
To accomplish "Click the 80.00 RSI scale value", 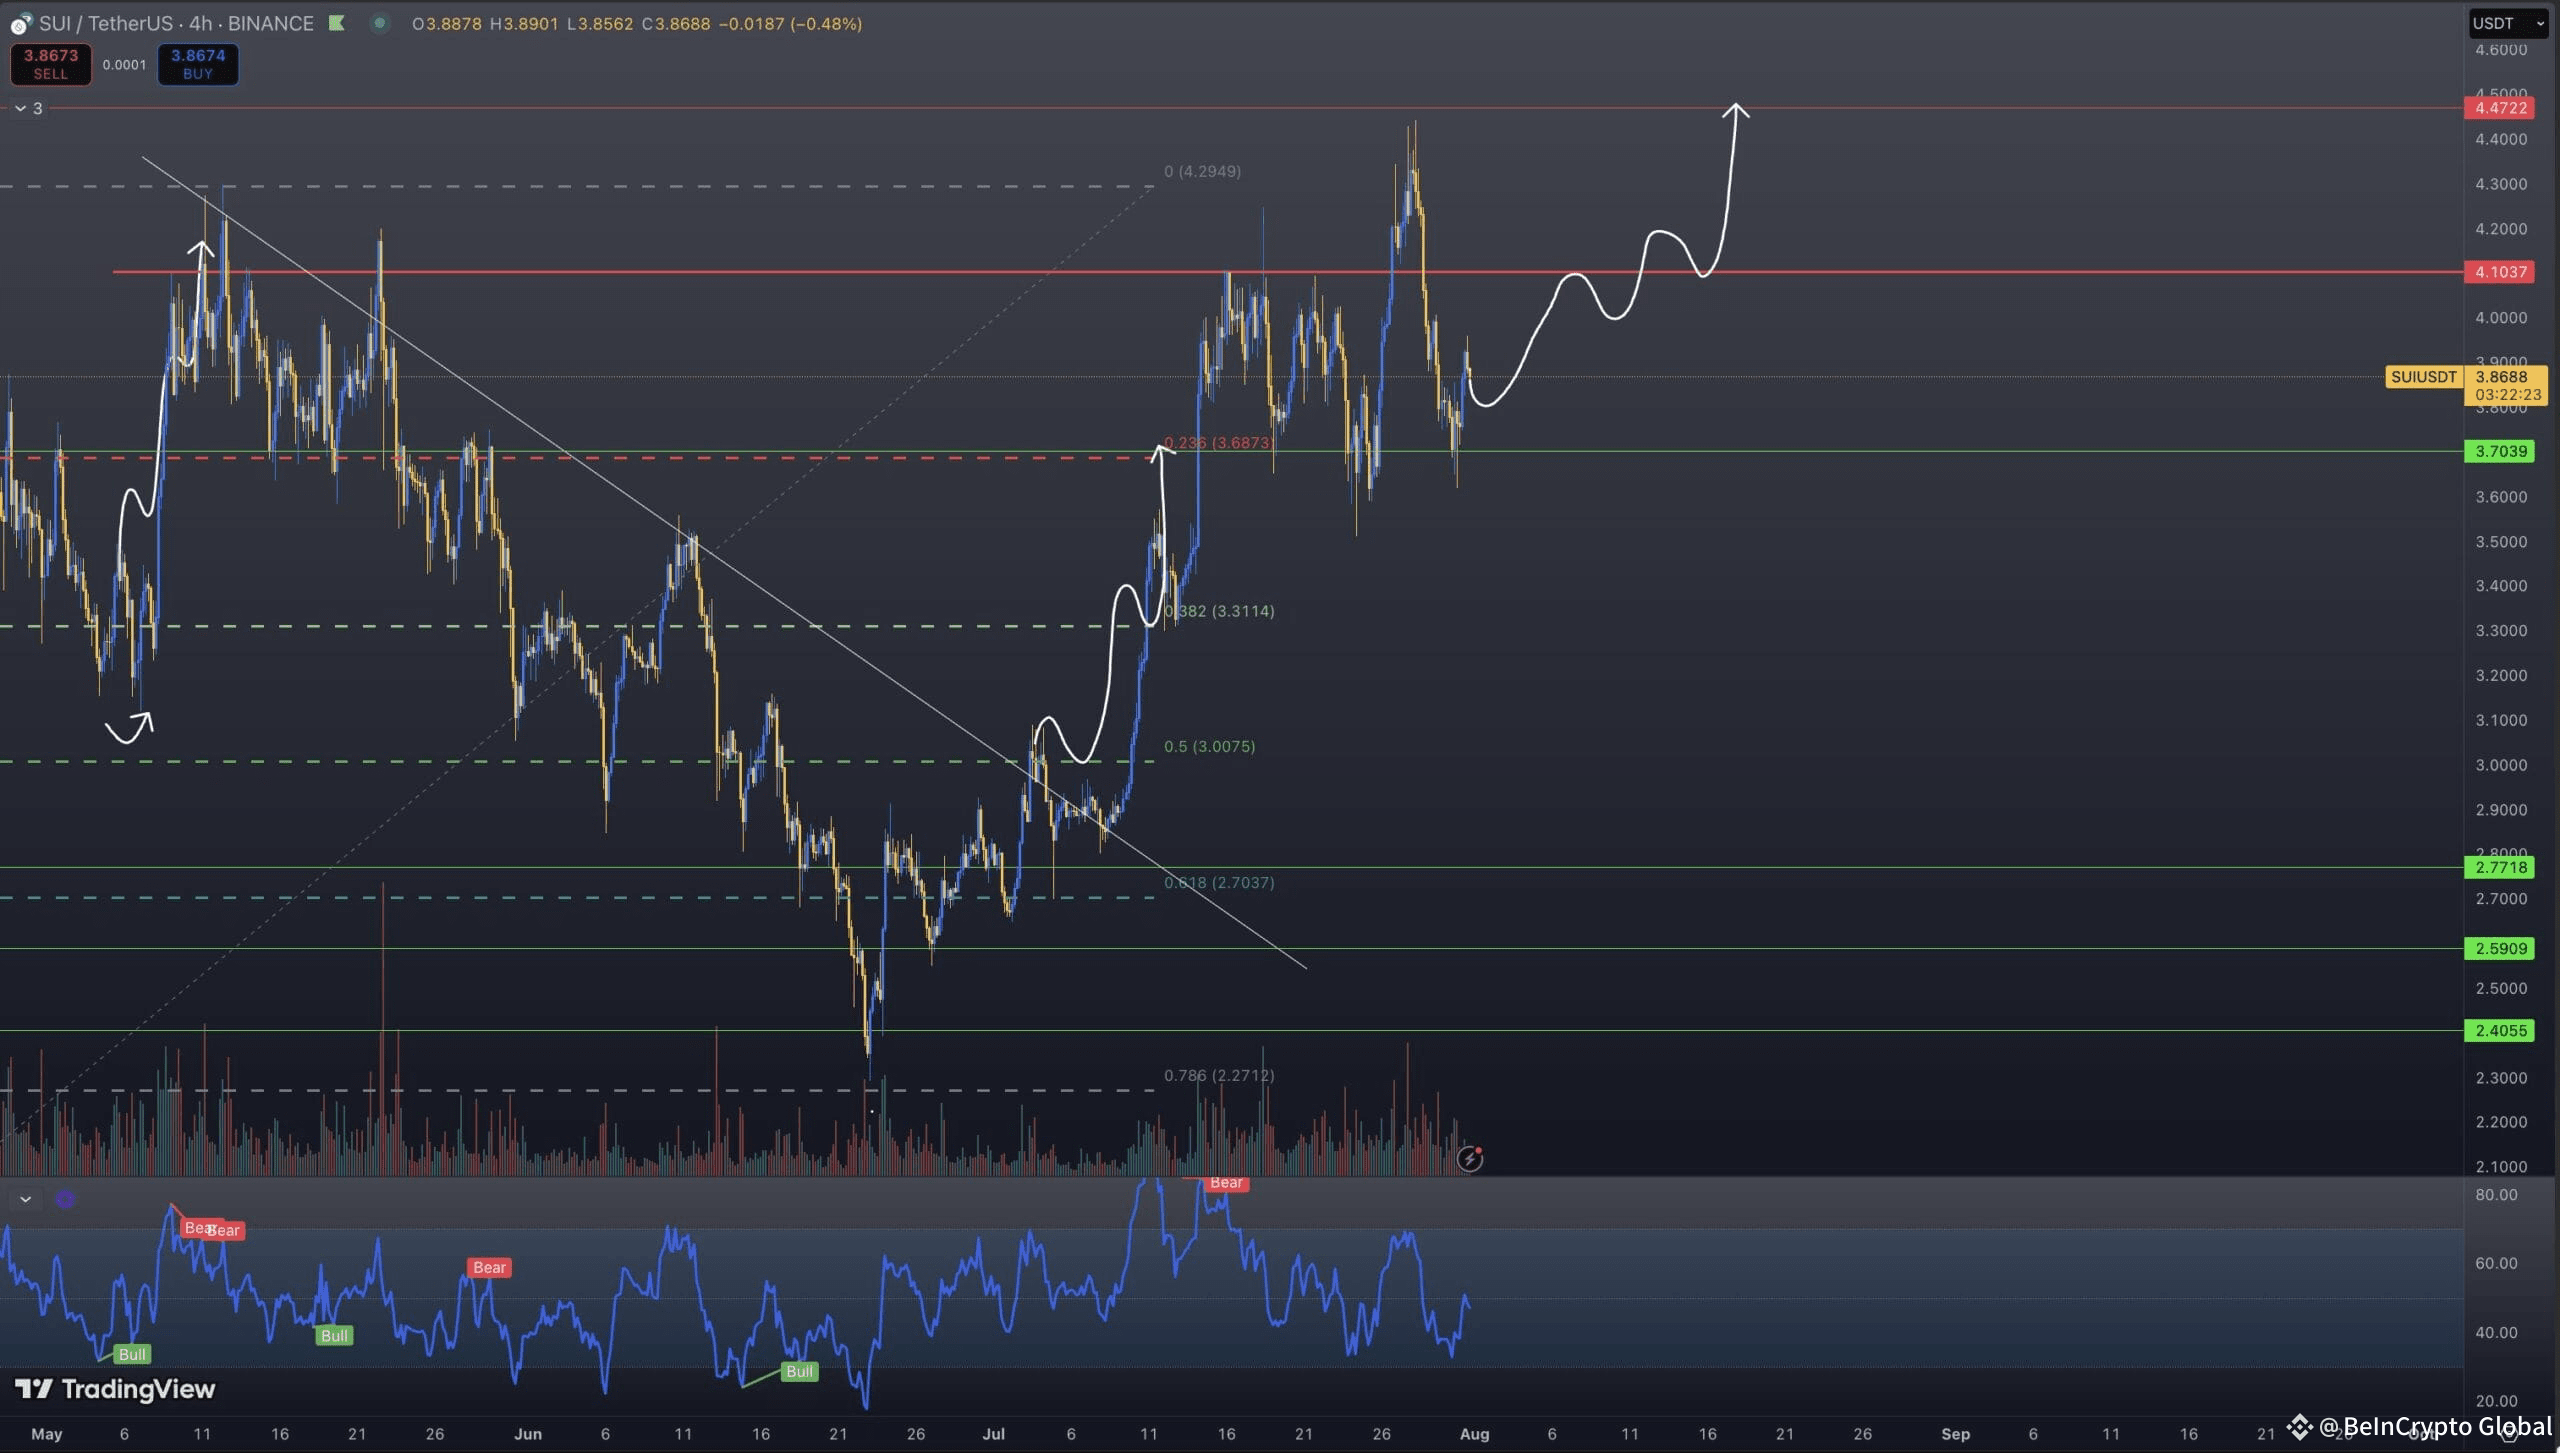I will coord(2496,1194).
